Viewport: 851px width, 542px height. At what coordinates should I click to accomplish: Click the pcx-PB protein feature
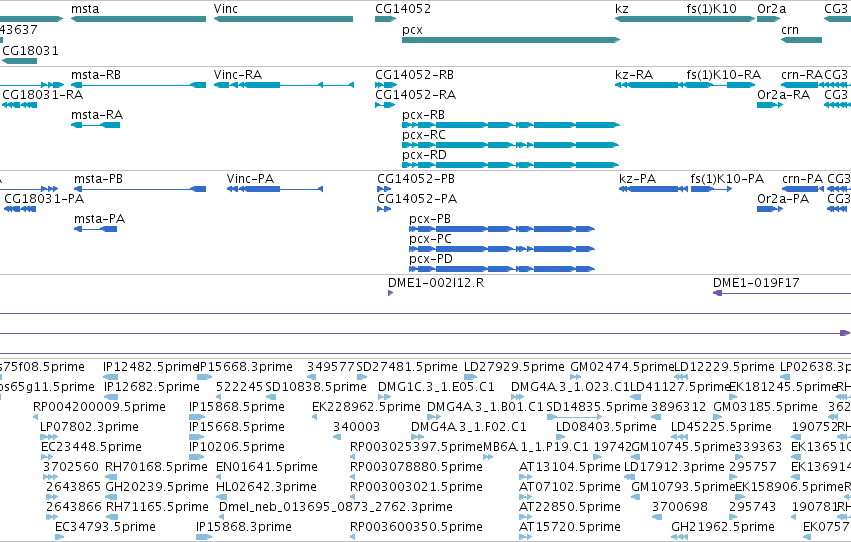pyautogui.click(x=502, y=229)
